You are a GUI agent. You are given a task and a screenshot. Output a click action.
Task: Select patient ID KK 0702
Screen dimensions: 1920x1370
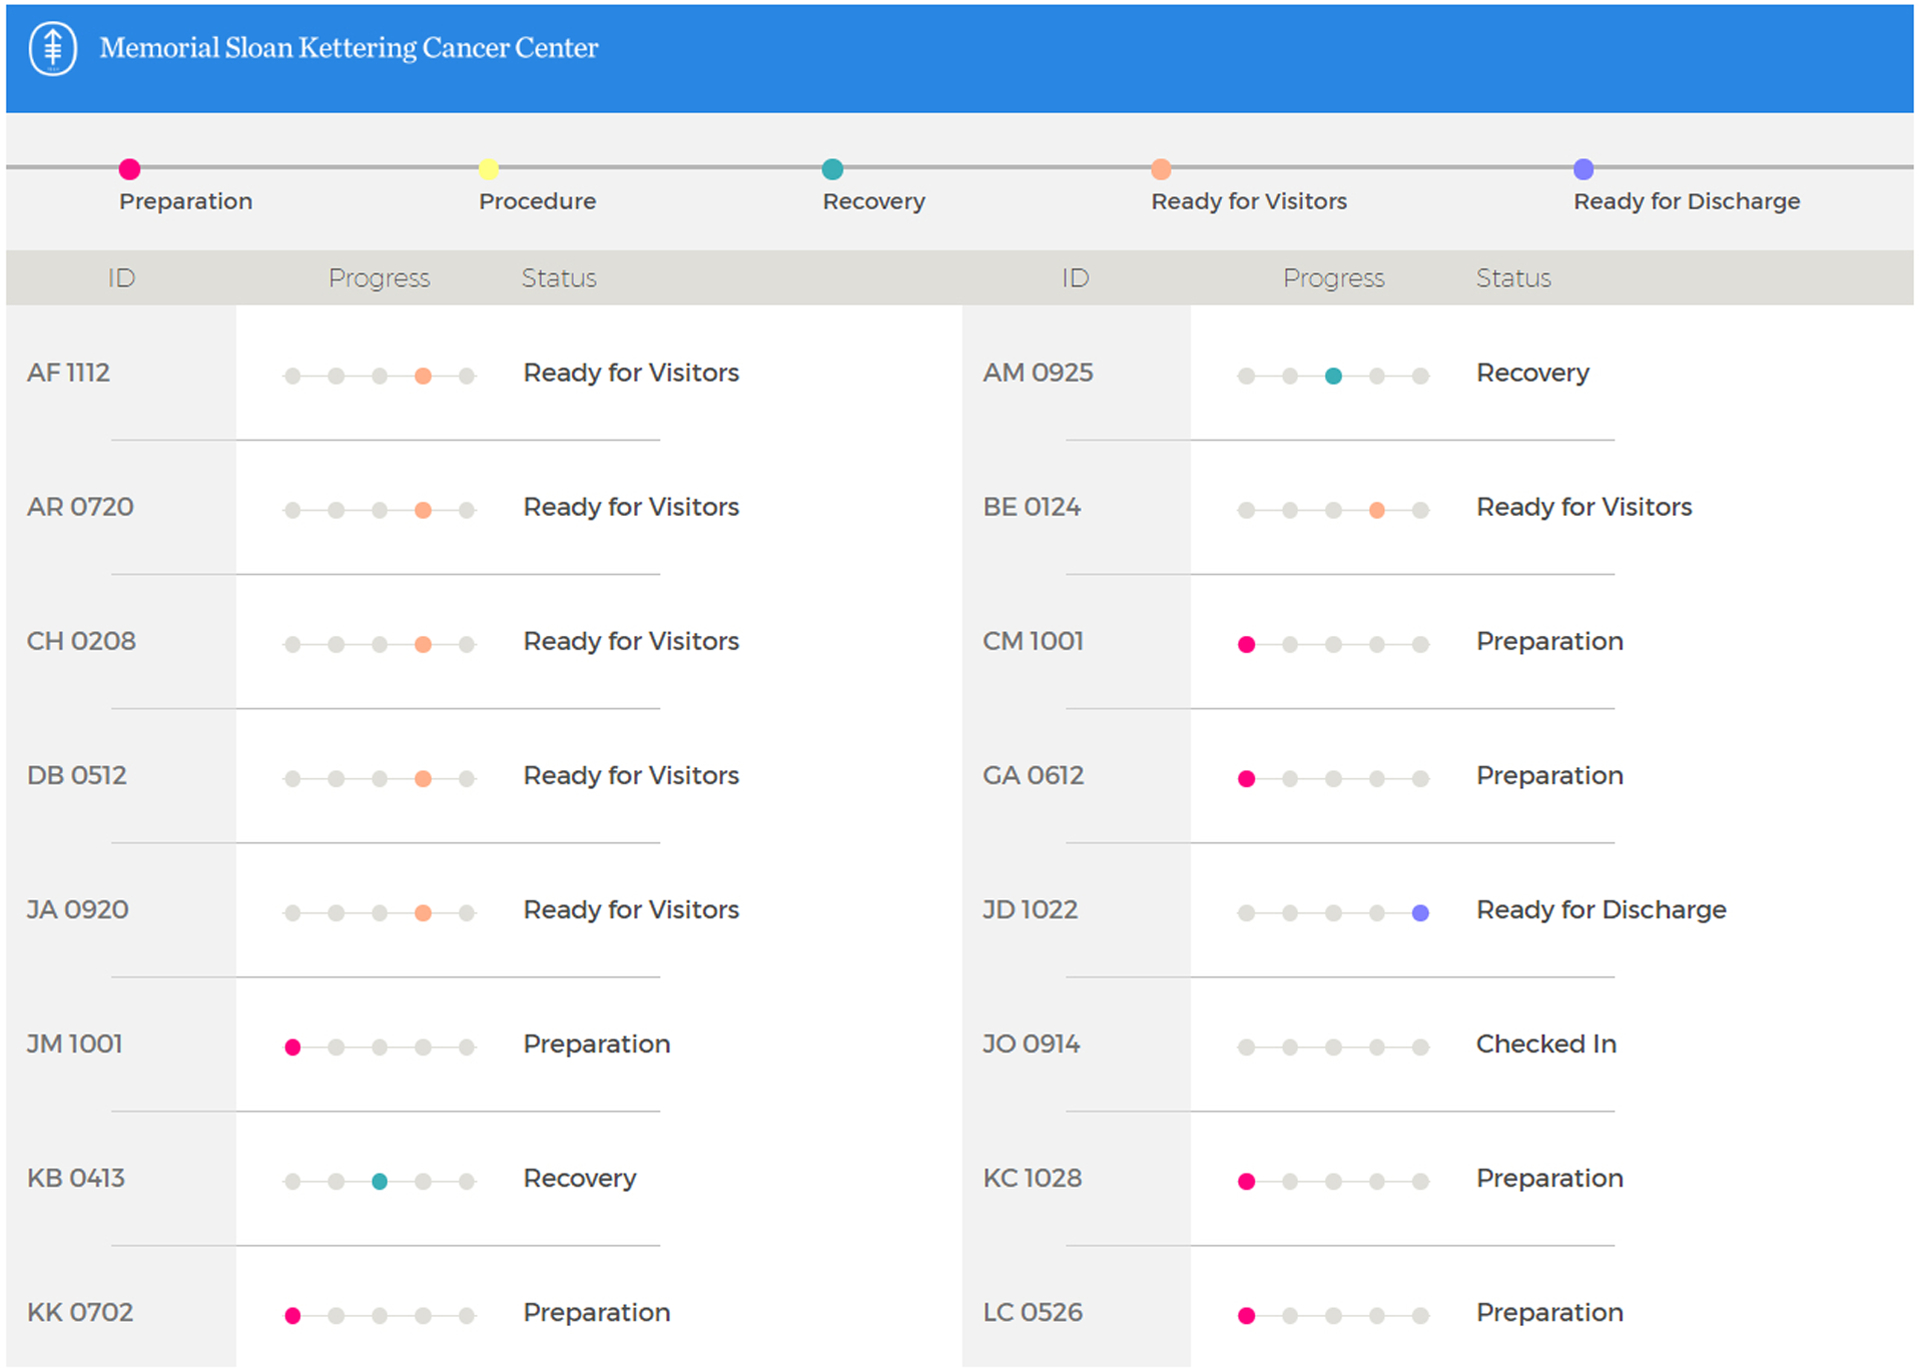[80, 1312]
